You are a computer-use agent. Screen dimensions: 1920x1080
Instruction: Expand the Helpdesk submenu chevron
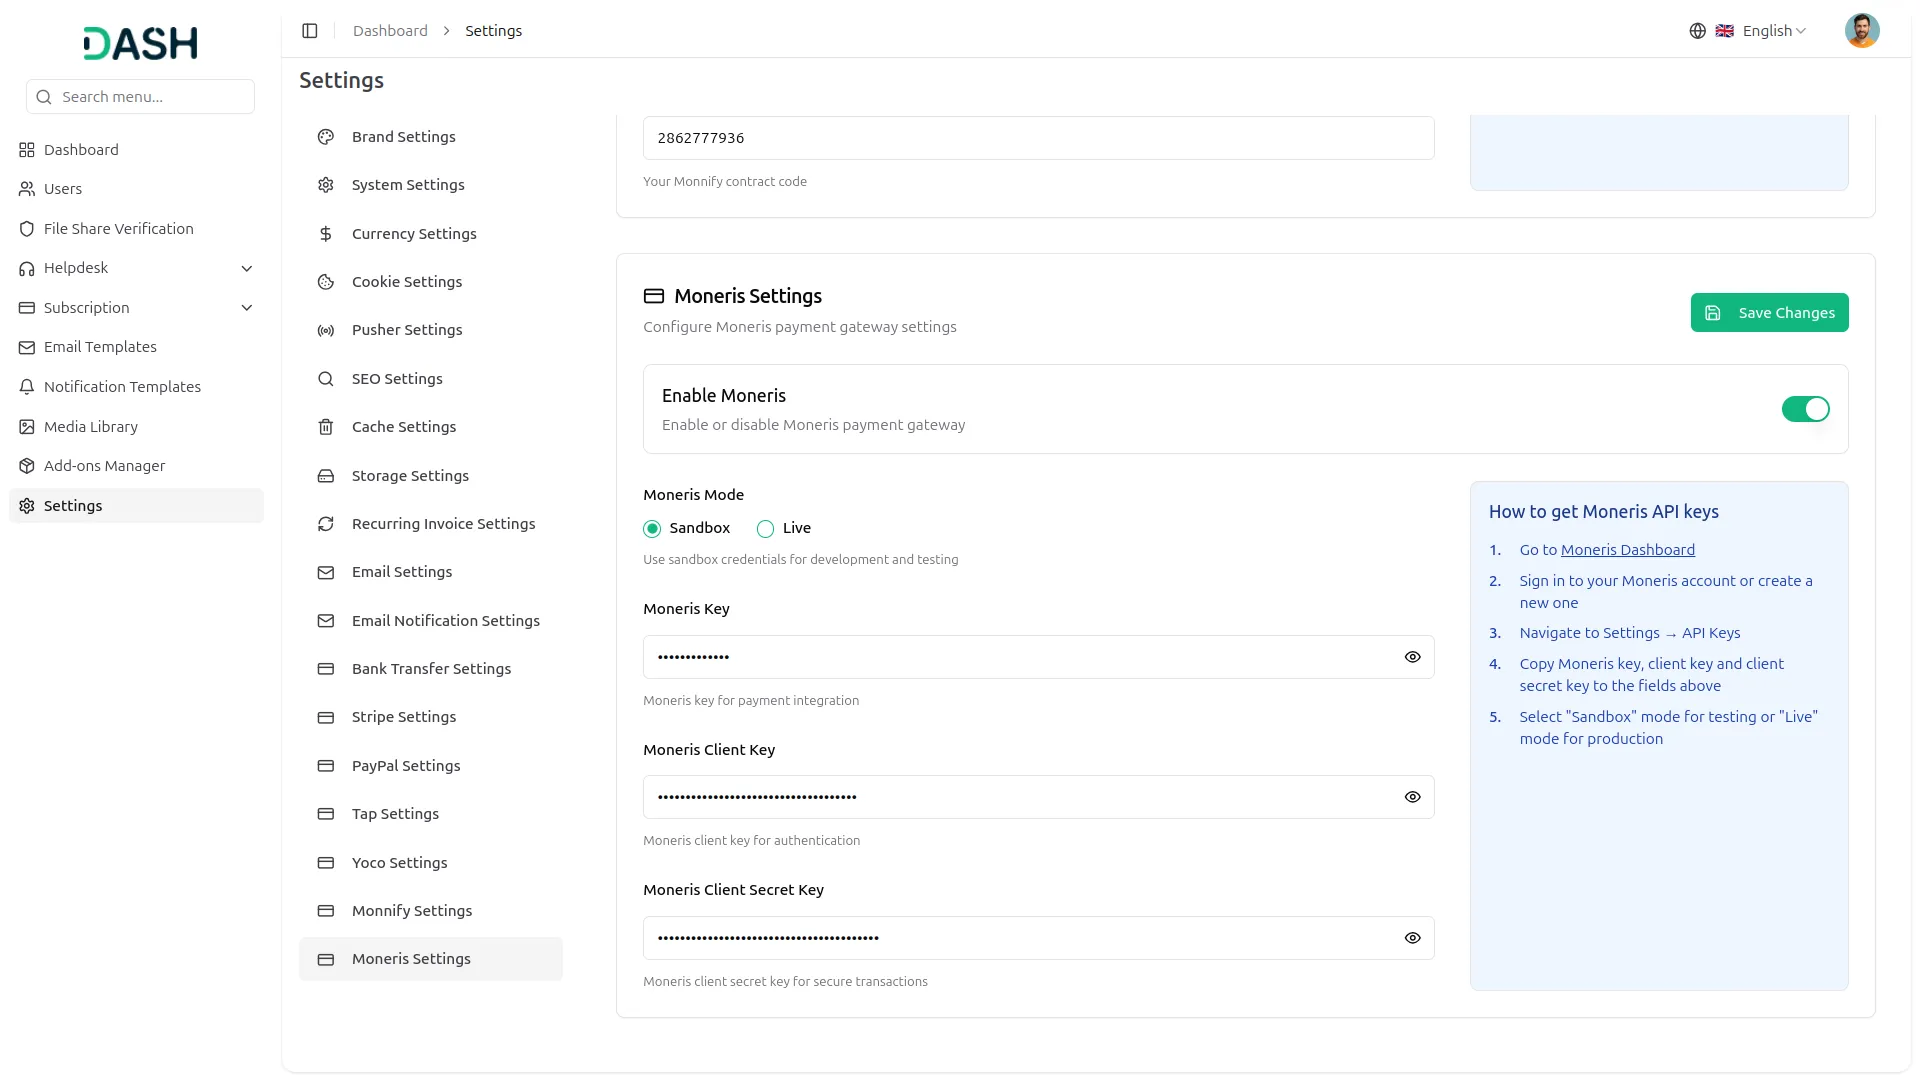coord(247,268)
